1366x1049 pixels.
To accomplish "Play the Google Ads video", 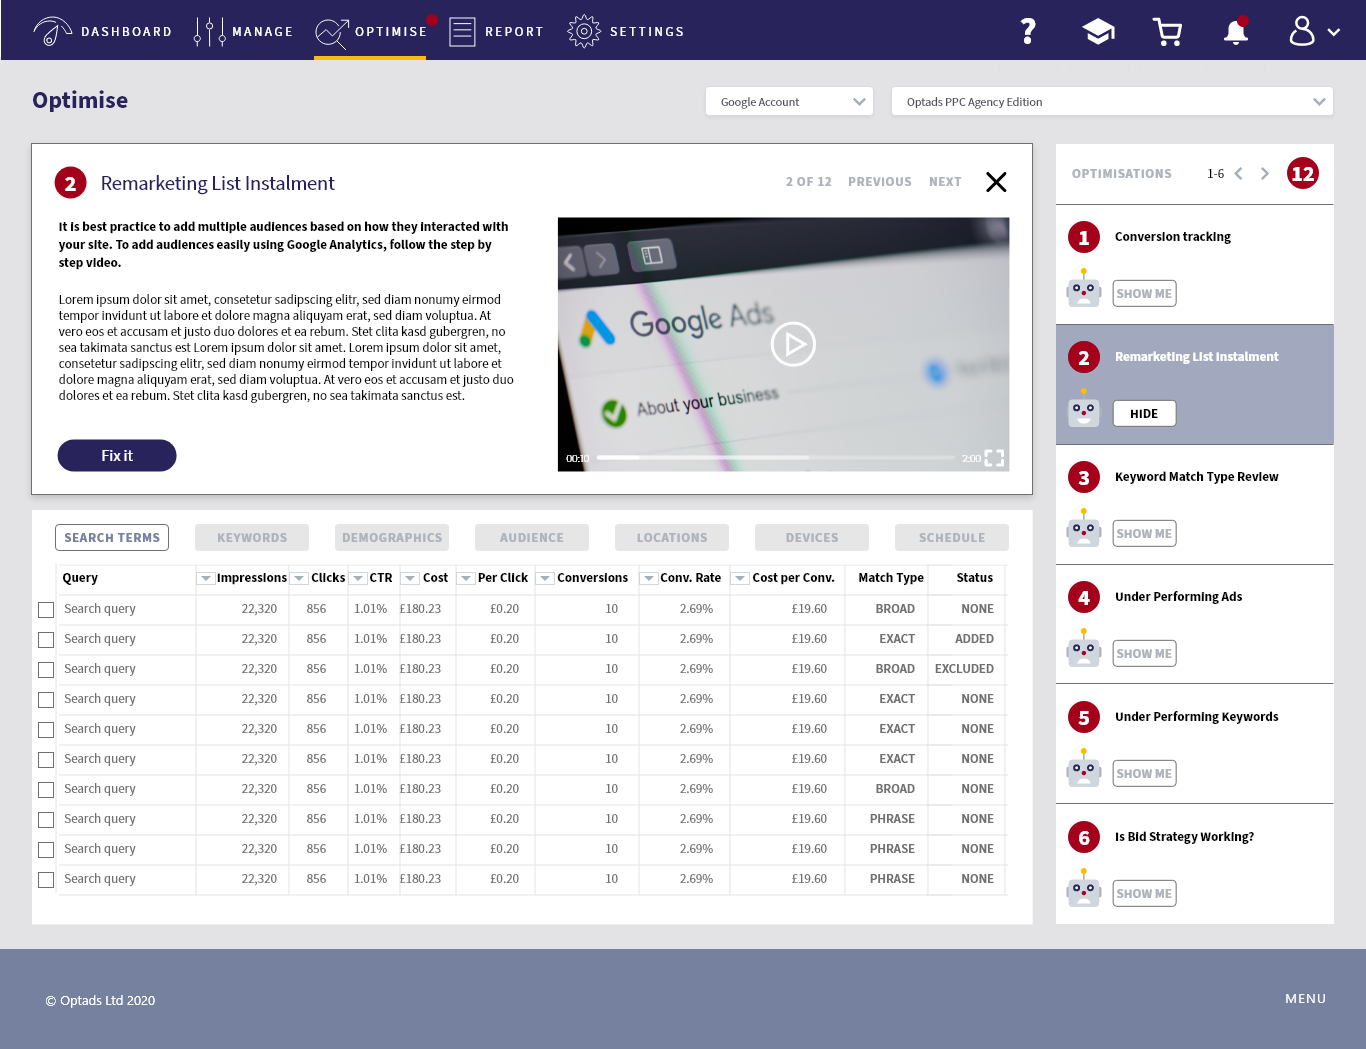I will tap(793, 344).
